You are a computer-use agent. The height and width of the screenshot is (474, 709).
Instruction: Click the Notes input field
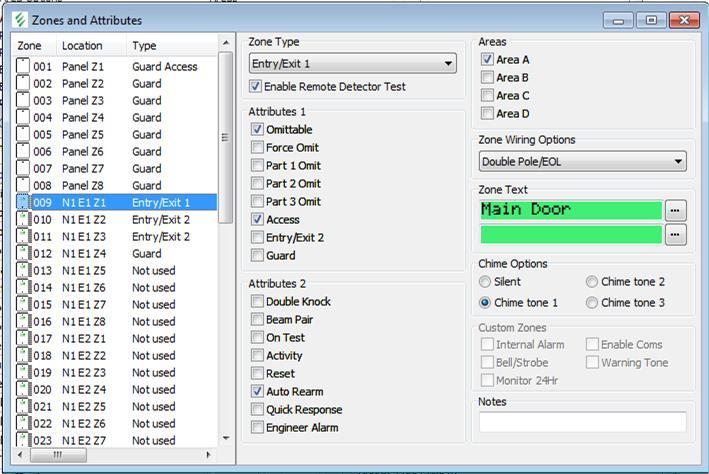[582, 422]
